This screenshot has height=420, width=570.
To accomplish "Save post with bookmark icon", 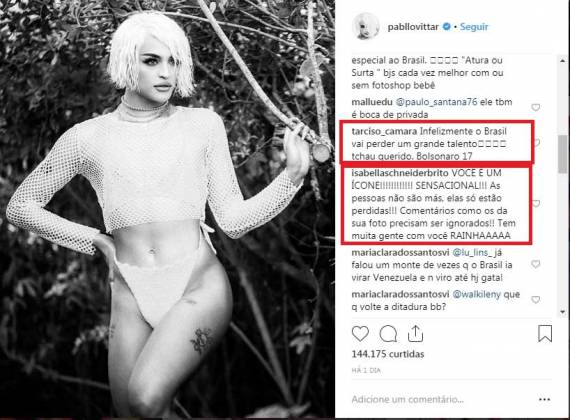I will tap(545, 333).
